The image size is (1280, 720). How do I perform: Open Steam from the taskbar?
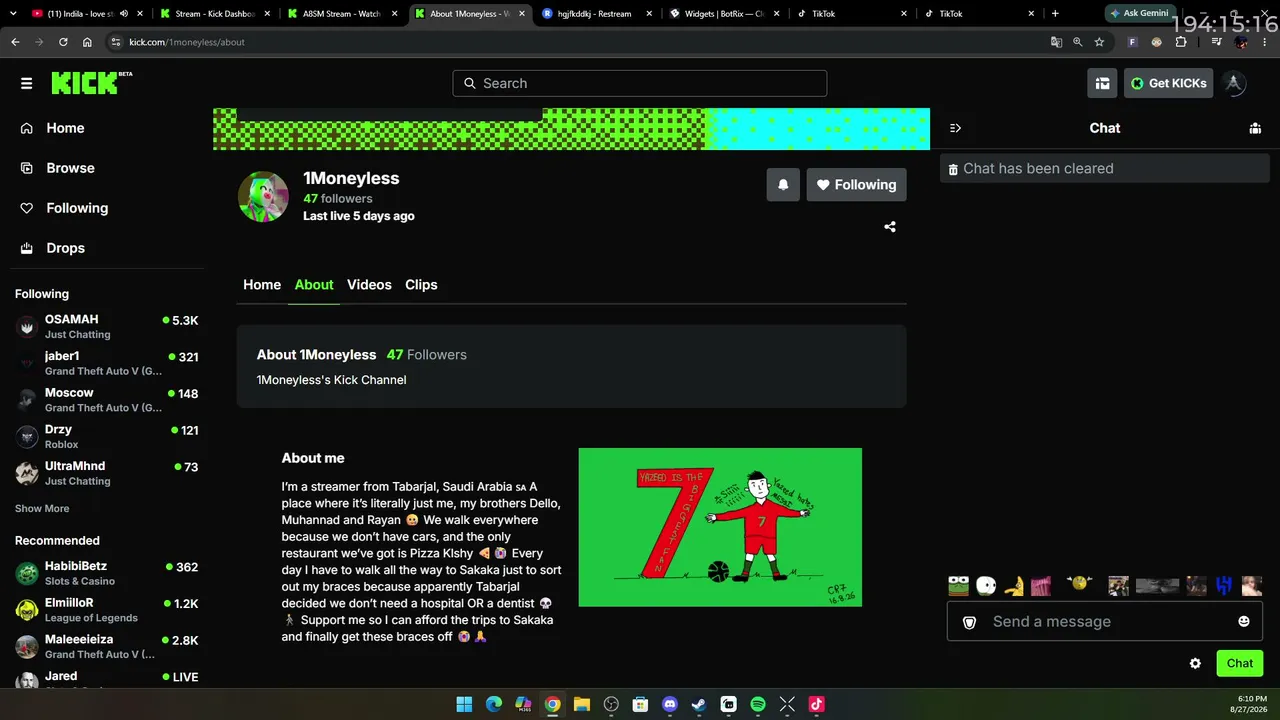(x=699, y=704)
